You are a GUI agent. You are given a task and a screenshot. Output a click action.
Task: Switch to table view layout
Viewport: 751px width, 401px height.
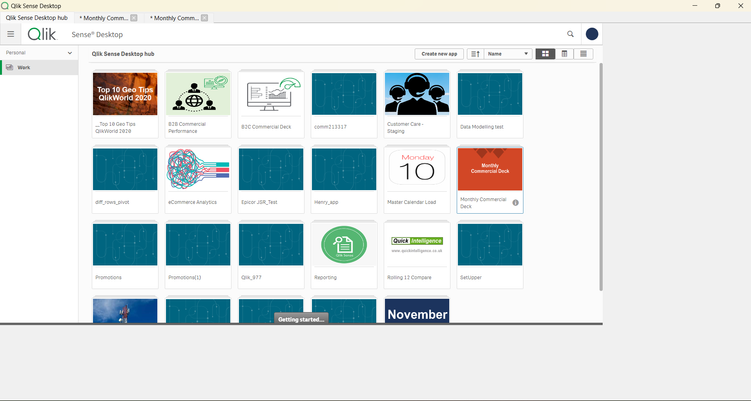(x=564, y=54)
